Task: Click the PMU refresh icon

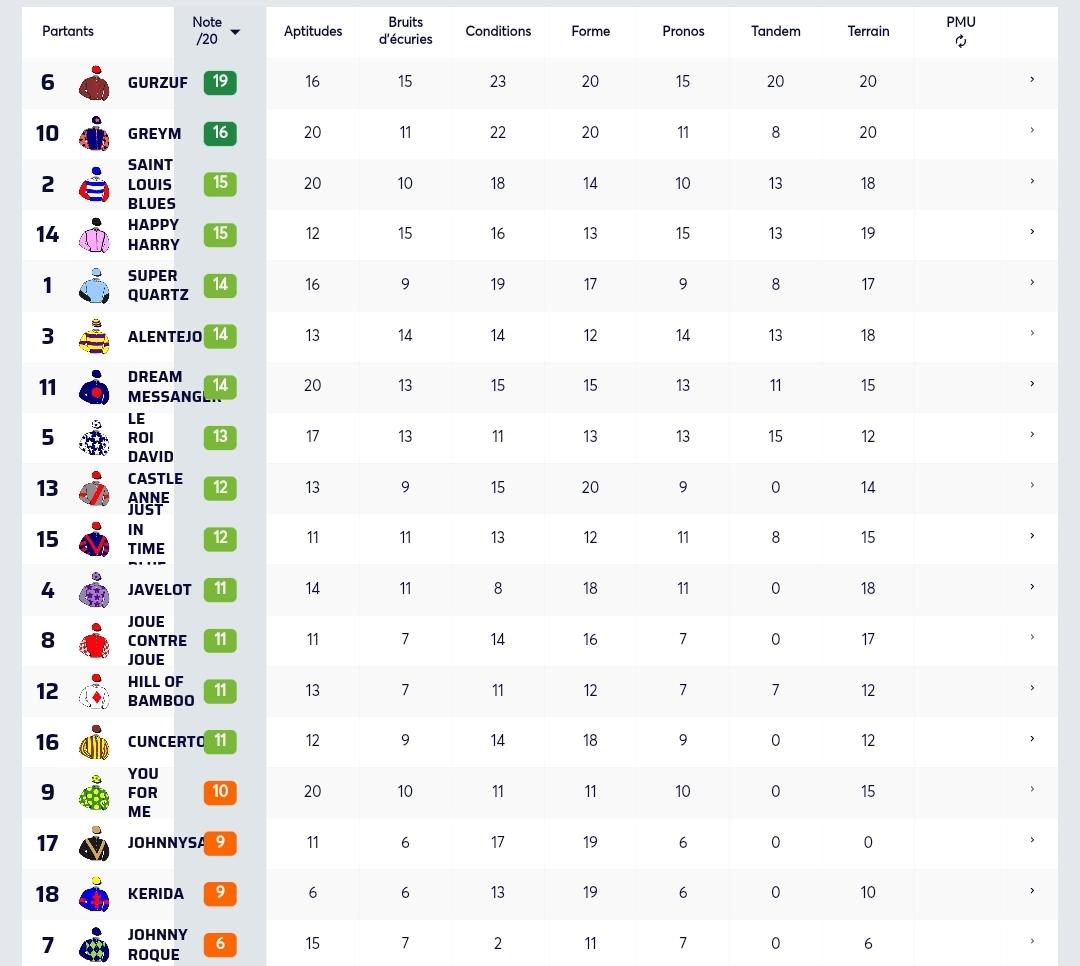Action: pyautogui.click(x=960, y=41)
